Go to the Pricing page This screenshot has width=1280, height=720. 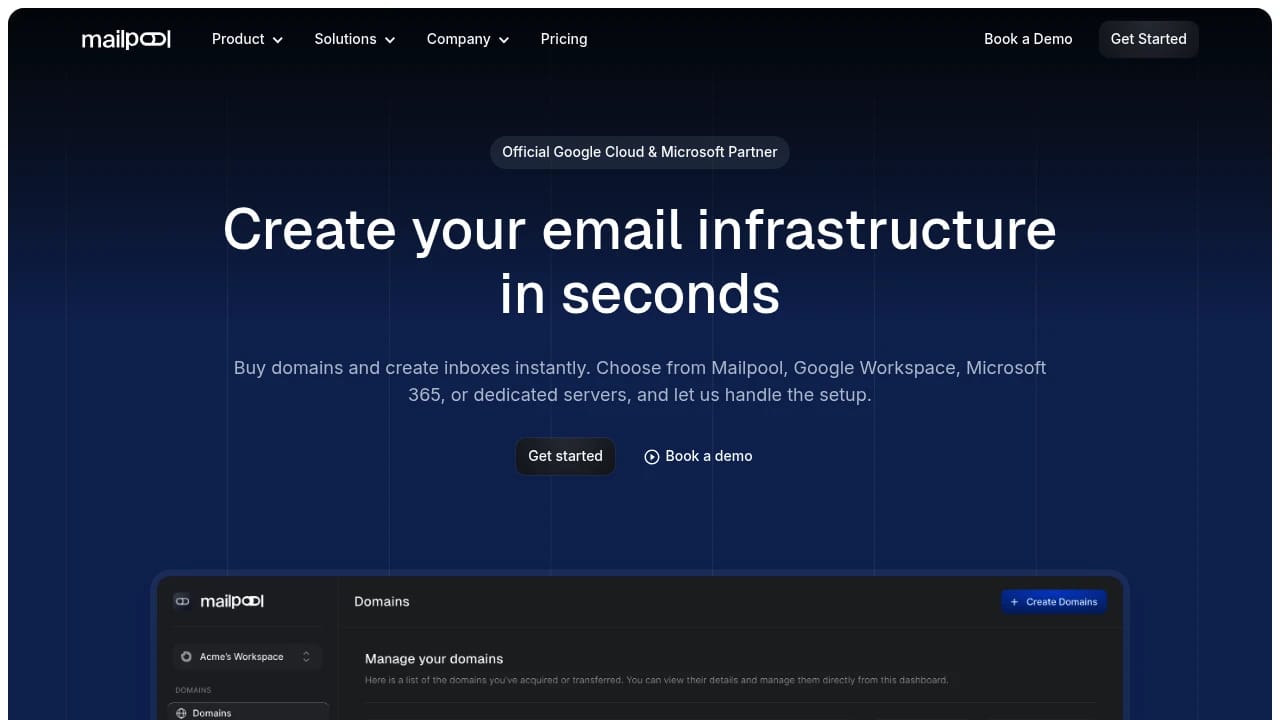564,39
